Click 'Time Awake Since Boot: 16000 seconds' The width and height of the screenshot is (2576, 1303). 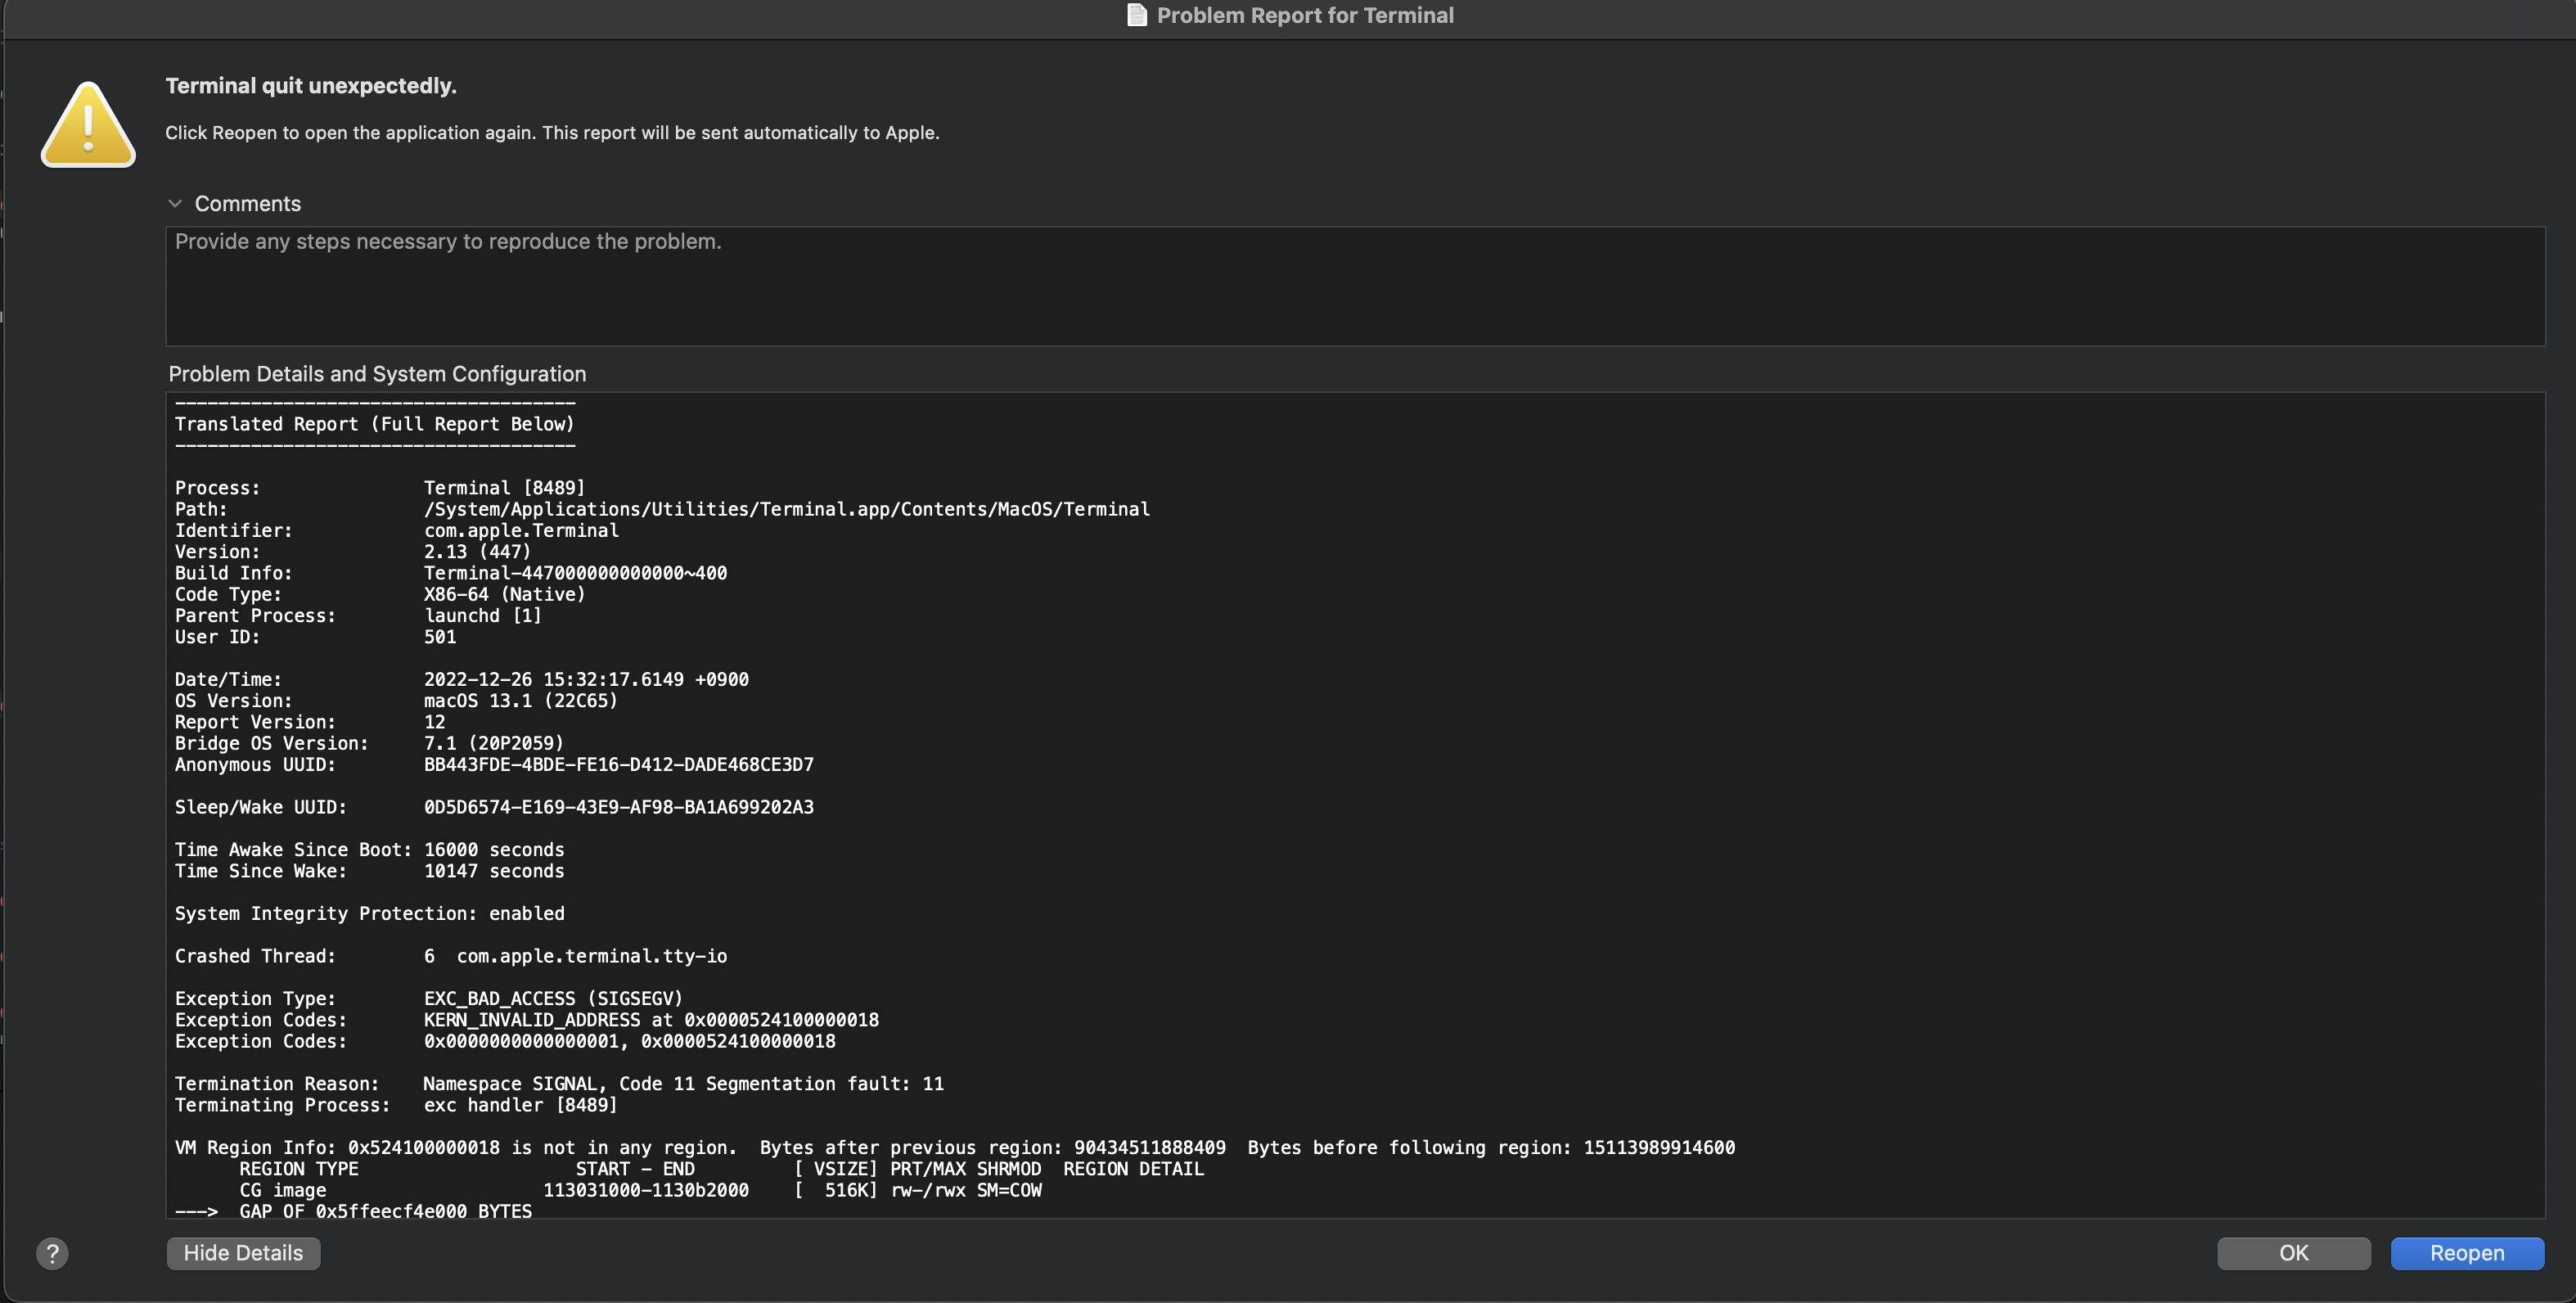pyautogui.click(x=370, y=850)
